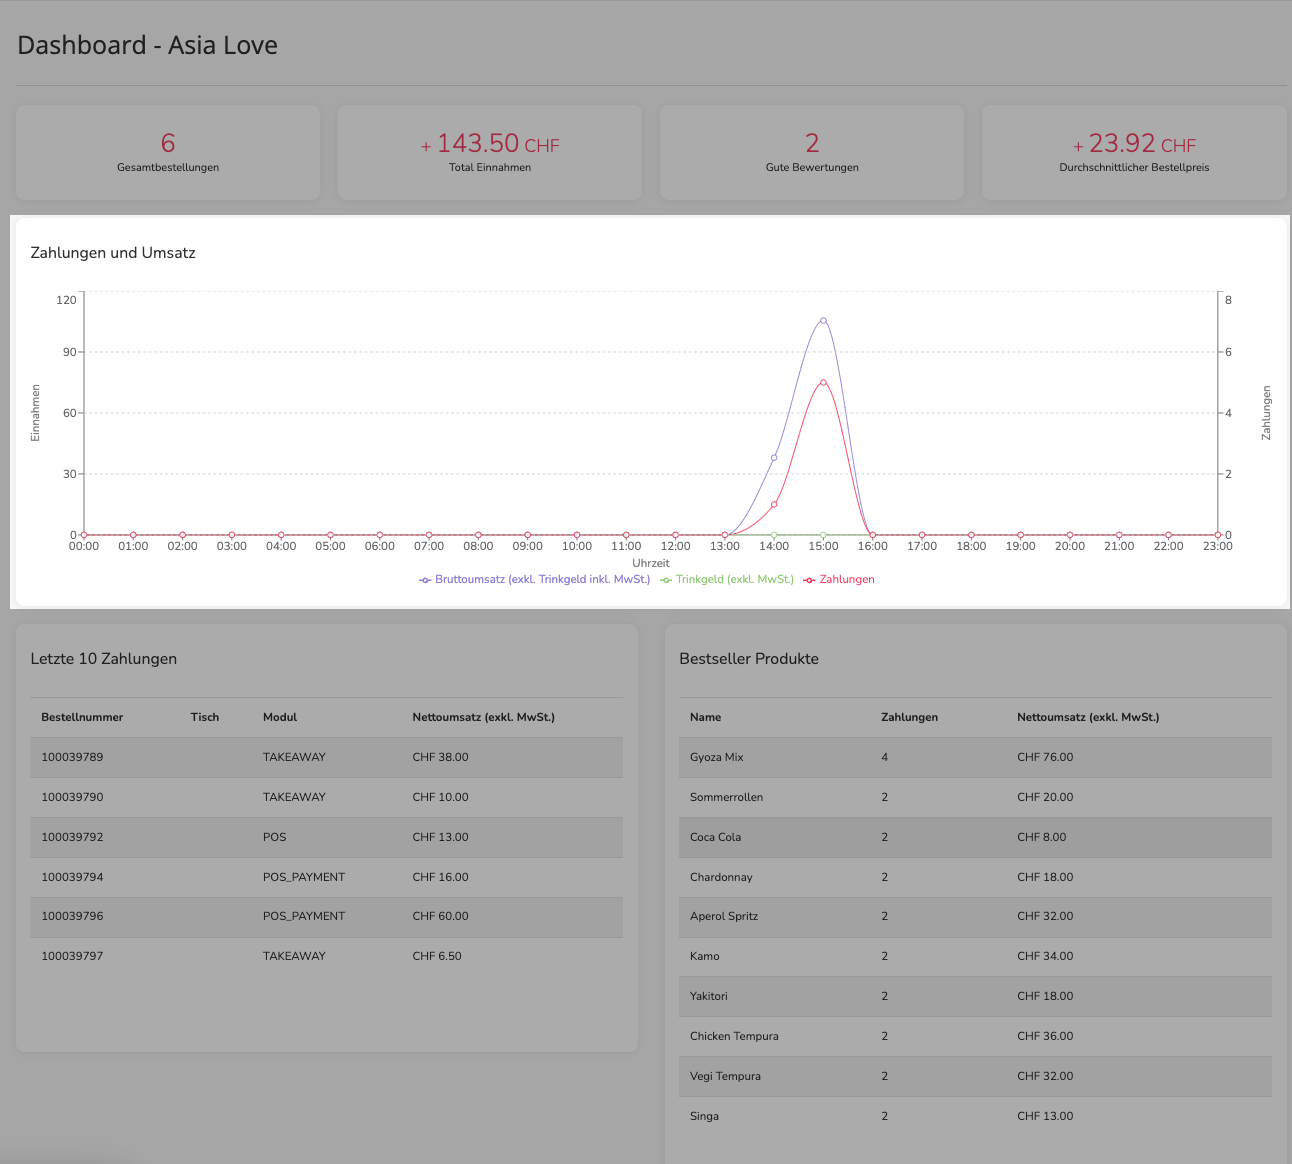Select the Gyoza Mix bestseller row
The image size is (1292, 1164).
tap(975, 757)
